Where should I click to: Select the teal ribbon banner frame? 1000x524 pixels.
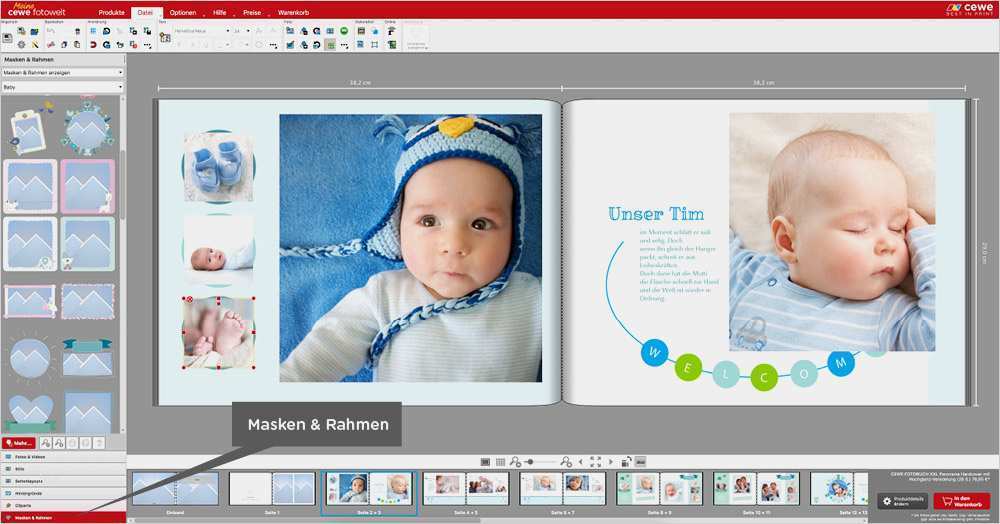(88, 357)
